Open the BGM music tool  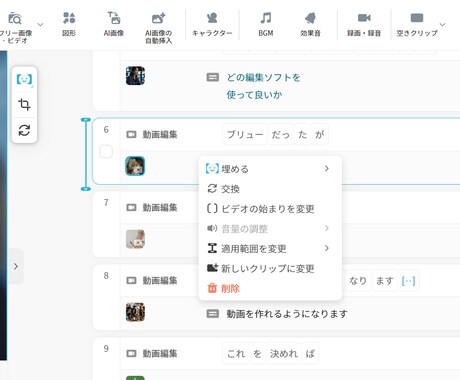[266, 24]
